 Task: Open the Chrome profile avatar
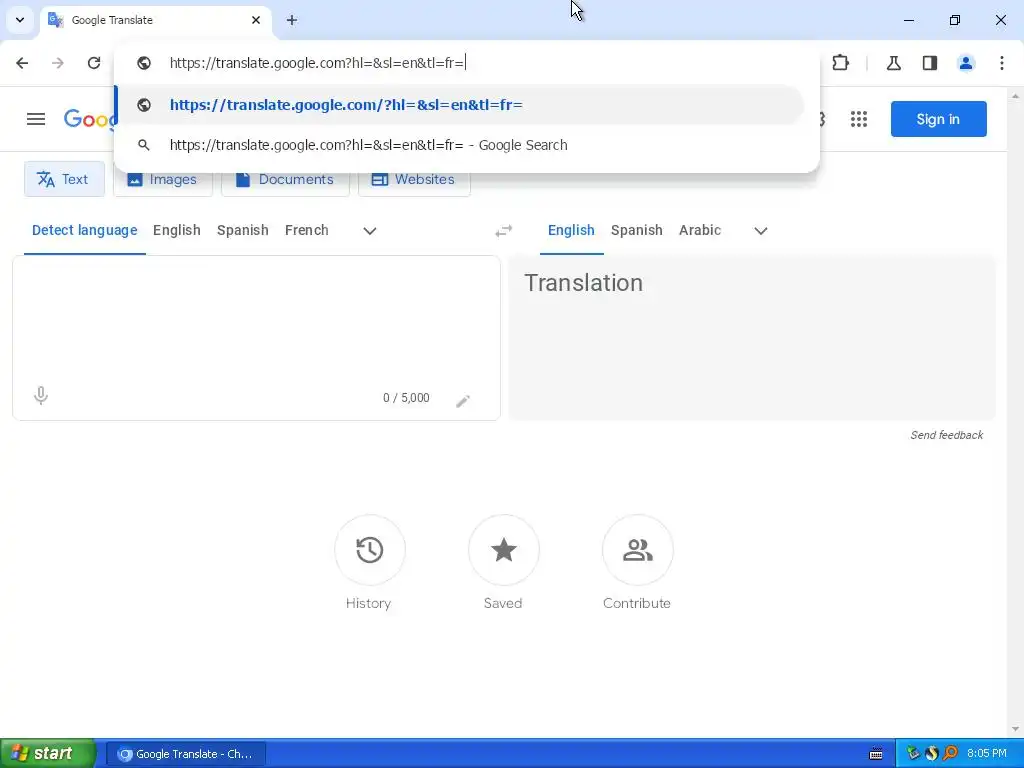966,63
